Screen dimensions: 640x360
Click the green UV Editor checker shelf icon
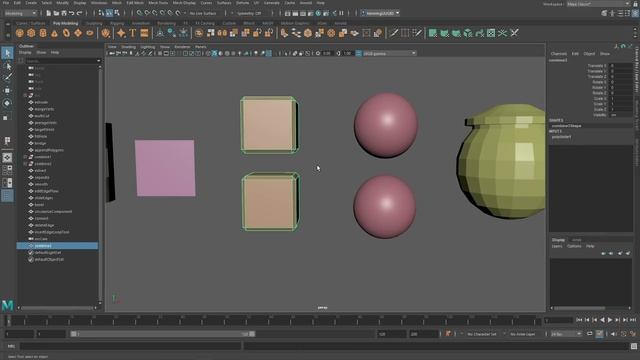pos(491,33)
